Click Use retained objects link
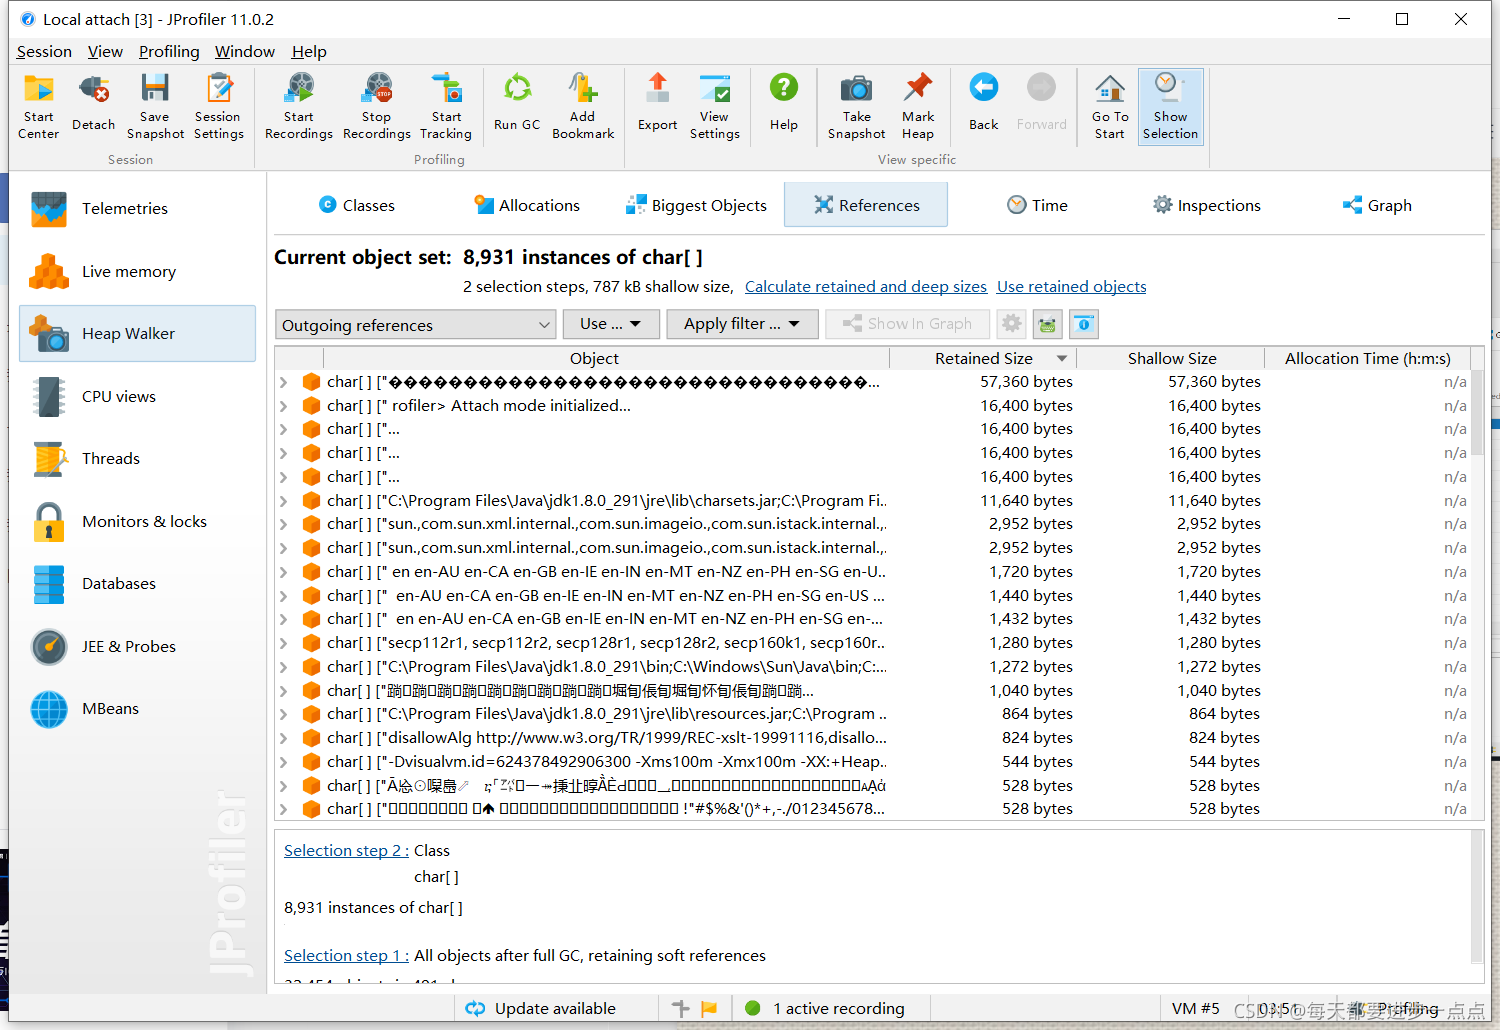Image resolution: width=1500 pixels, height=1030 pixels. [x=1072, y=287]
